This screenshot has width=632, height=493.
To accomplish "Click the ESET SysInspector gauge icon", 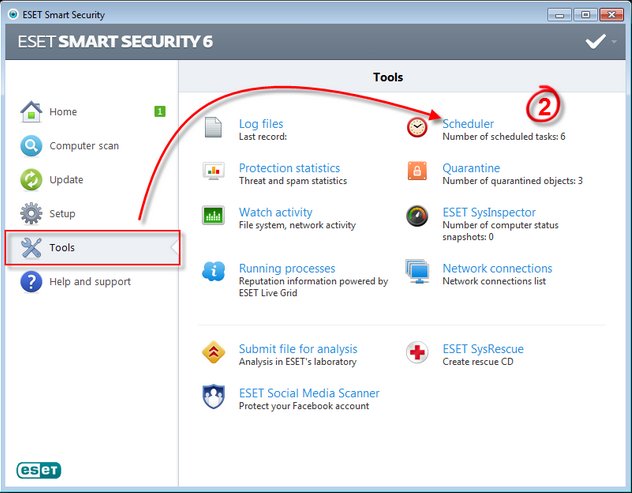I will coord(417,216).
